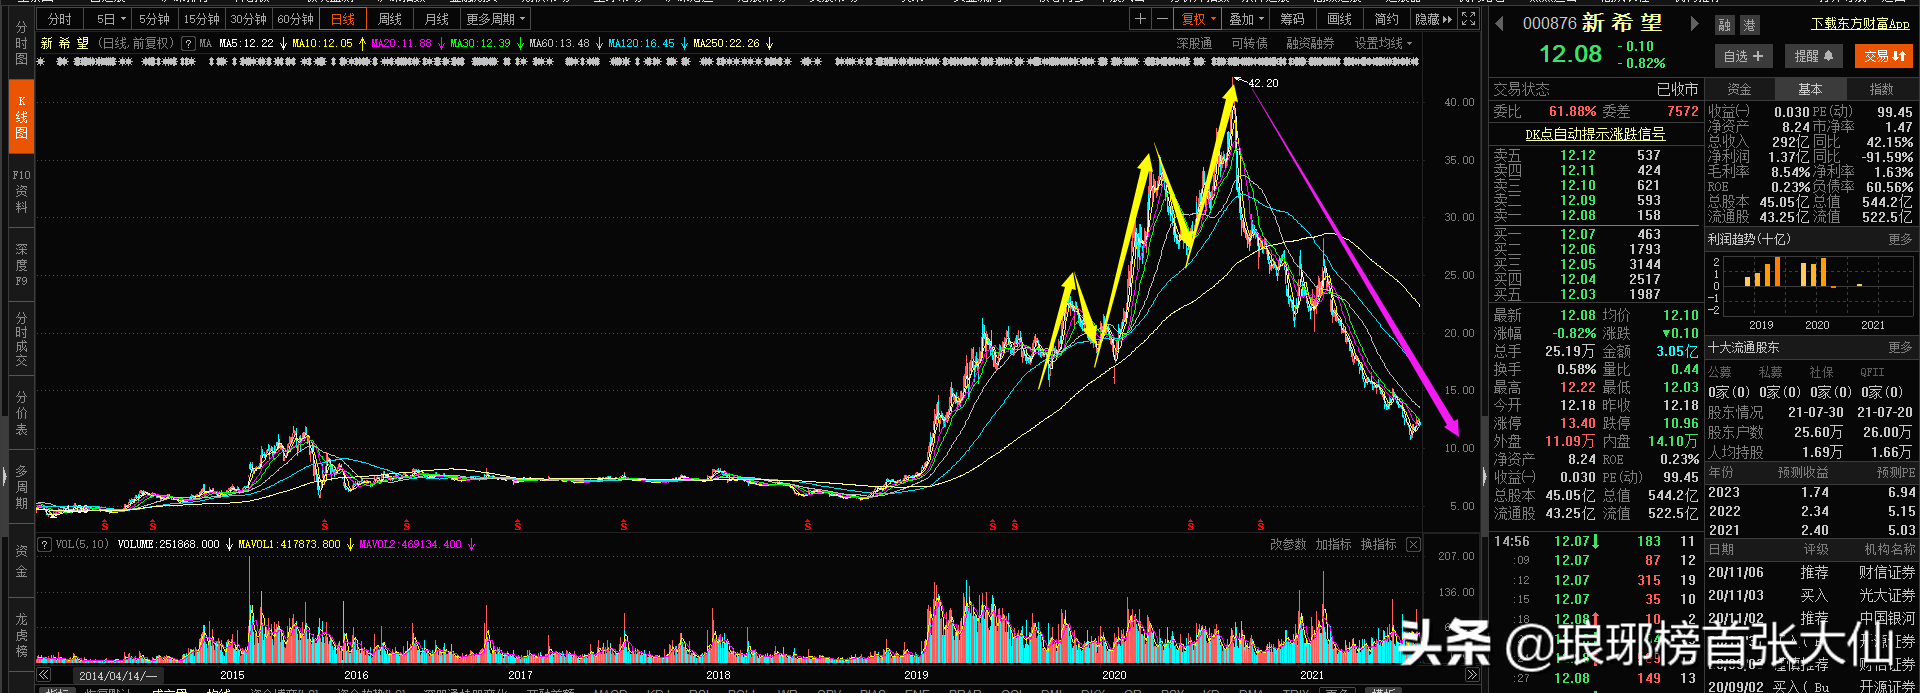Open 分时图 sidebar panel

coord(21,43)
